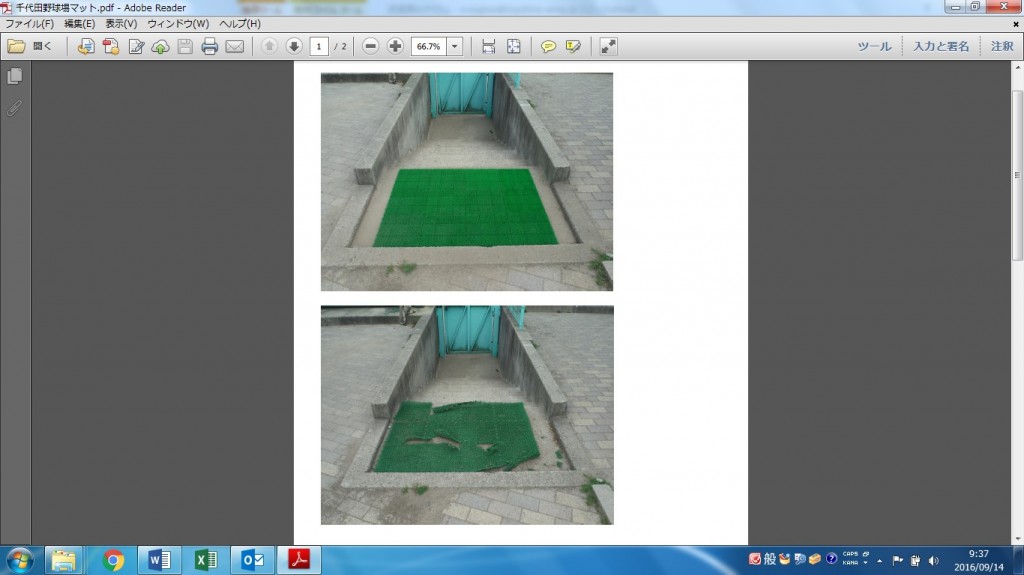Image resolution: width=1024 pixels, height=575 pixels.
Task: Click the page number input field
Action: (x=319, y=46)
